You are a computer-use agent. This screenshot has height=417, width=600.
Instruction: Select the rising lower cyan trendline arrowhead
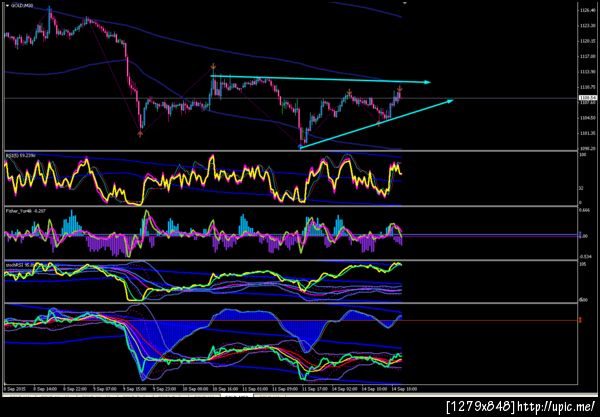click(x=450, y=101)
